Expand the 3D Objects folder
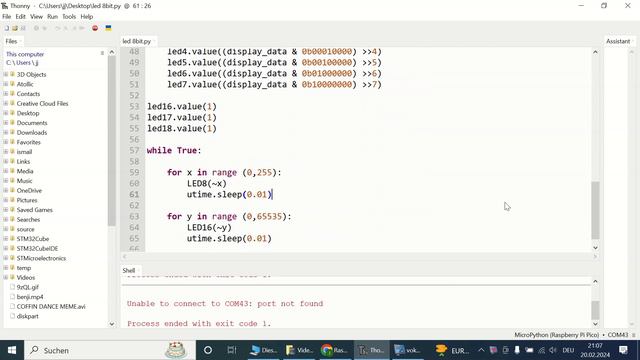 coord(6,74)
